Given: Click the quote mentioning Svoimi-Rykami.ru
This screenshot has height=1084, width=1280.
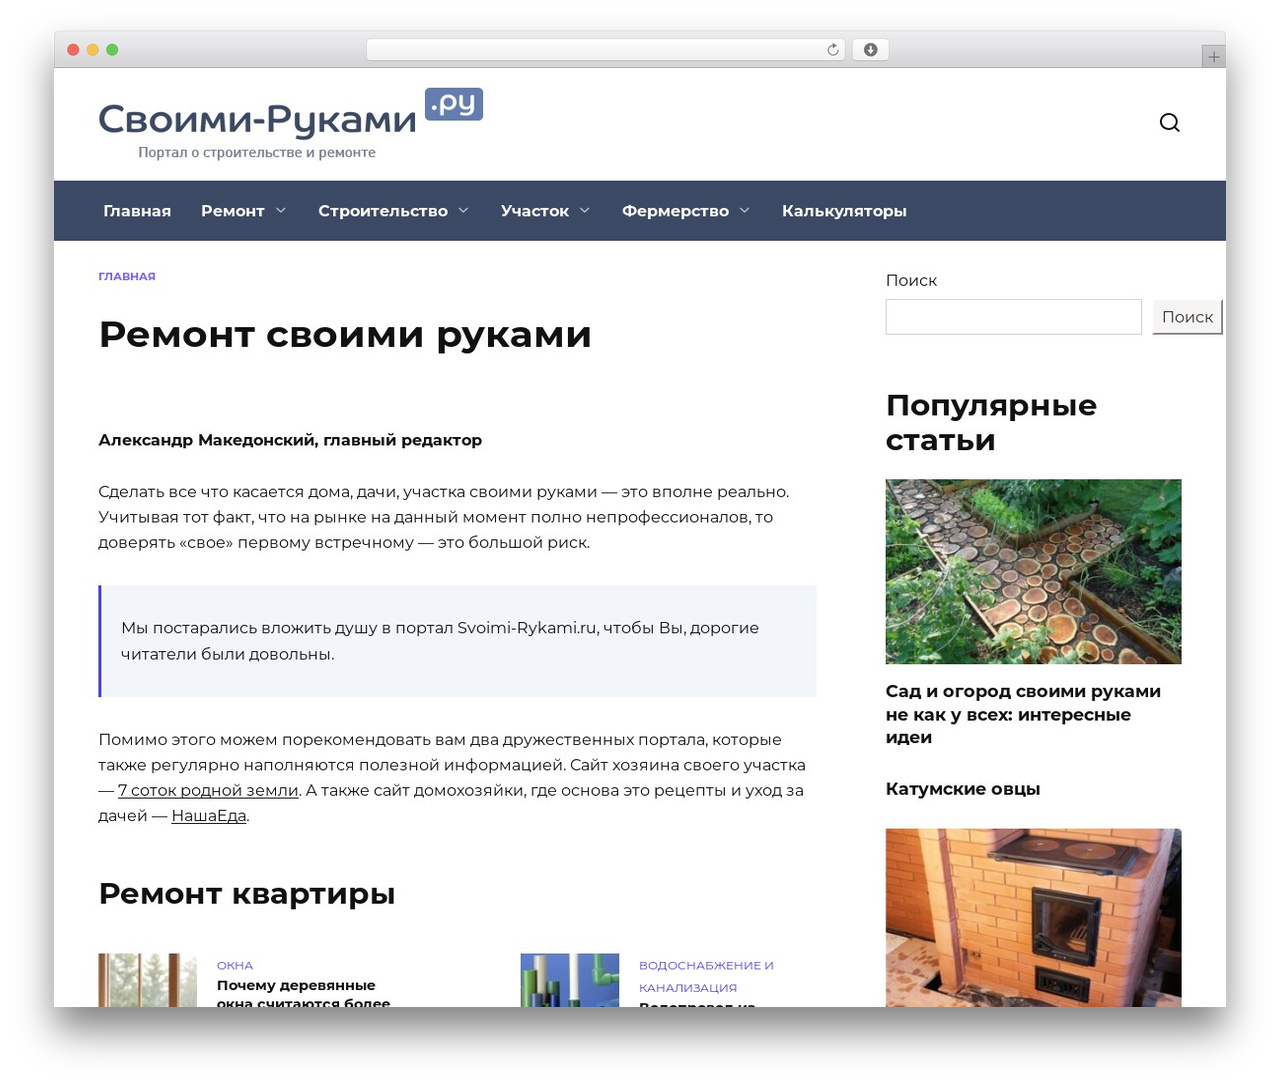Looking at the screenshot, I should 457,641.
